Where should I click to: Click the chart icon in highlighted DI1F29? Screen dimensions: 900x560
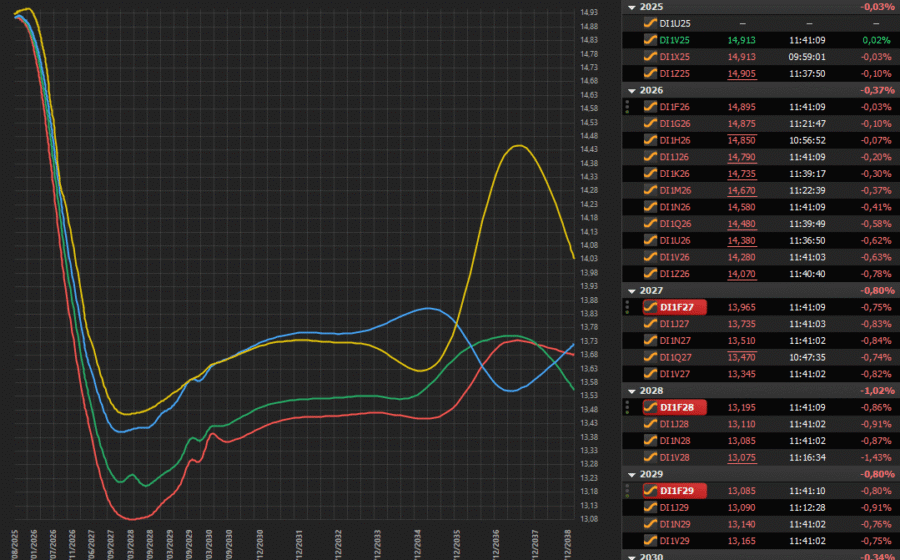650,491
